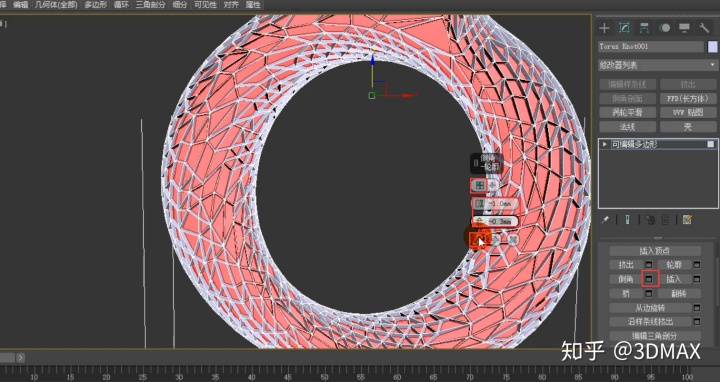Open the 编辑 menu

click(x=20, y=5)
